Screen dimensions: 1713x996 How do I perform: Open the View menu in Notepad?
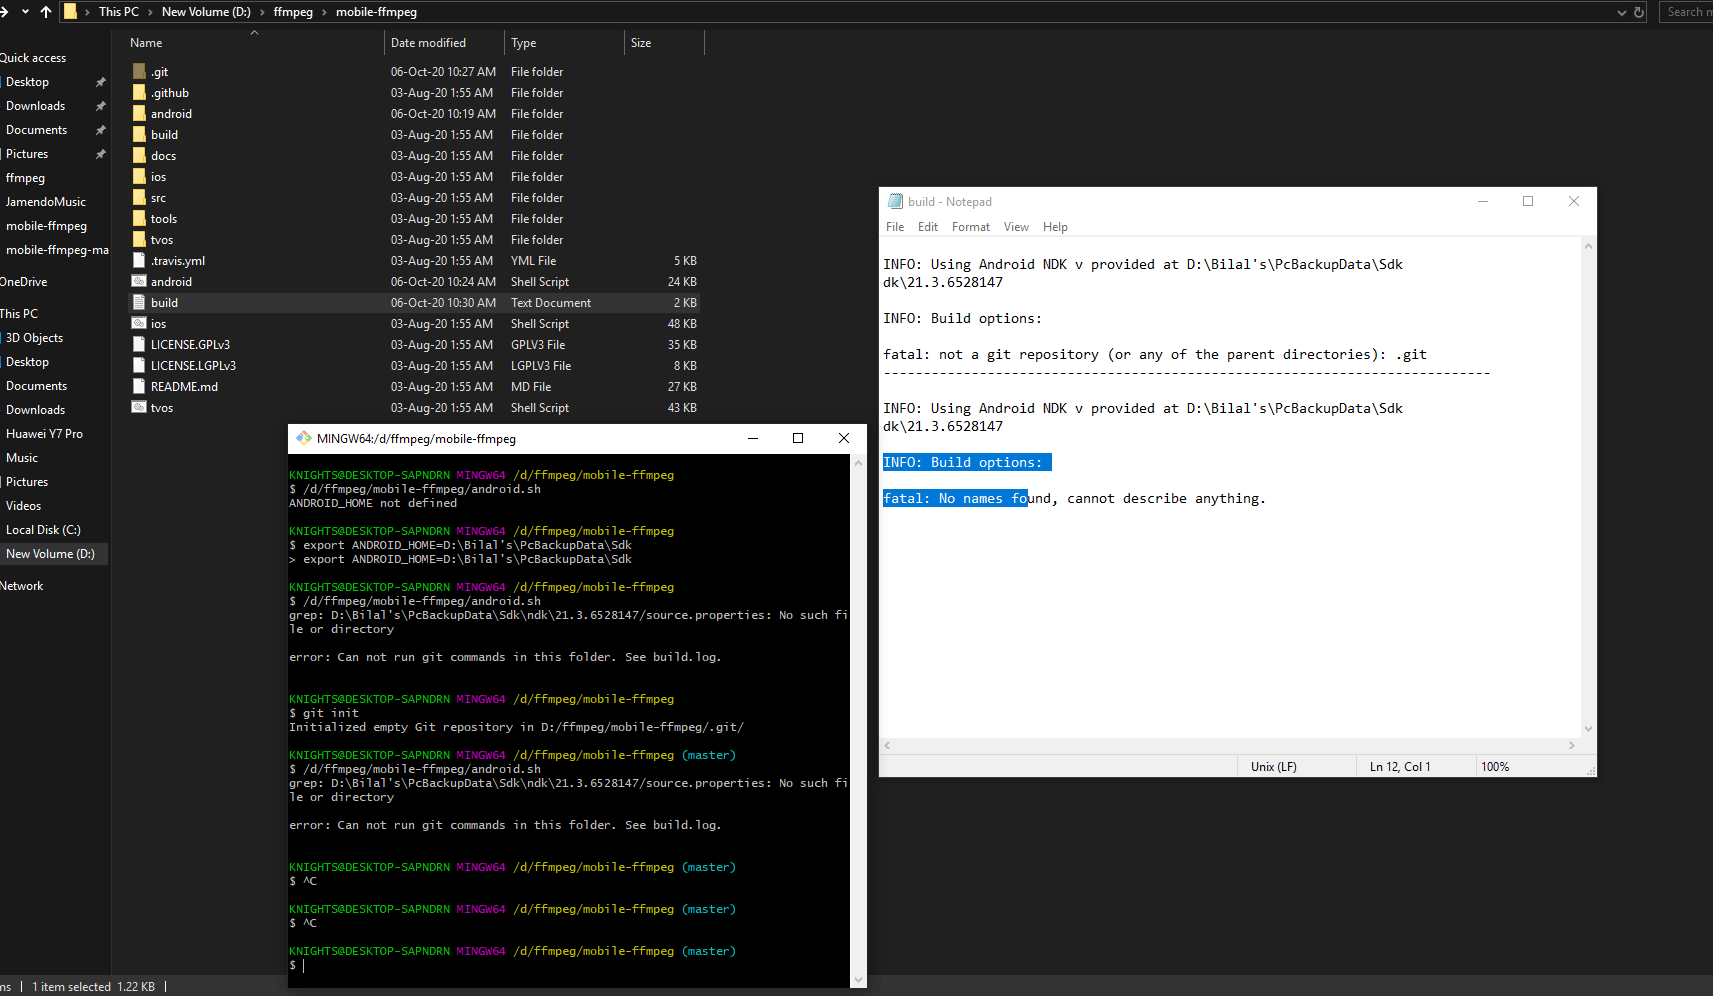point(1016,227)
